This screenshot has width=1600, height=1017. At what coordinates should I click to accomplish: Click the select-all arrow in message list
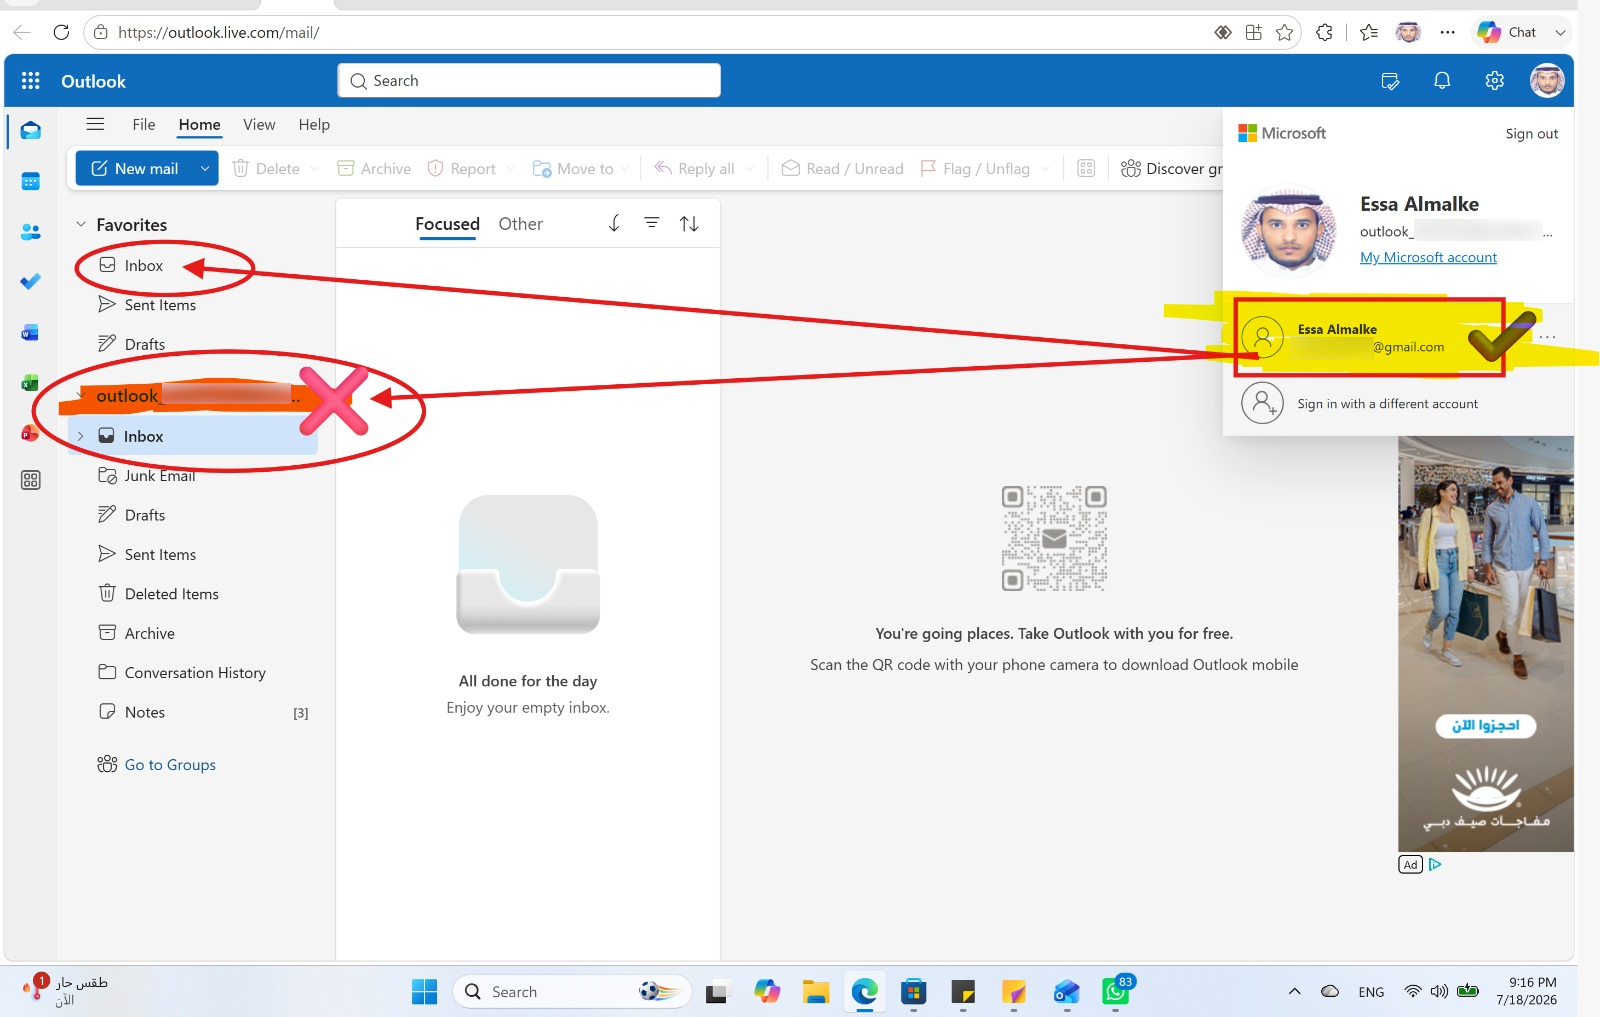[614, 223]
